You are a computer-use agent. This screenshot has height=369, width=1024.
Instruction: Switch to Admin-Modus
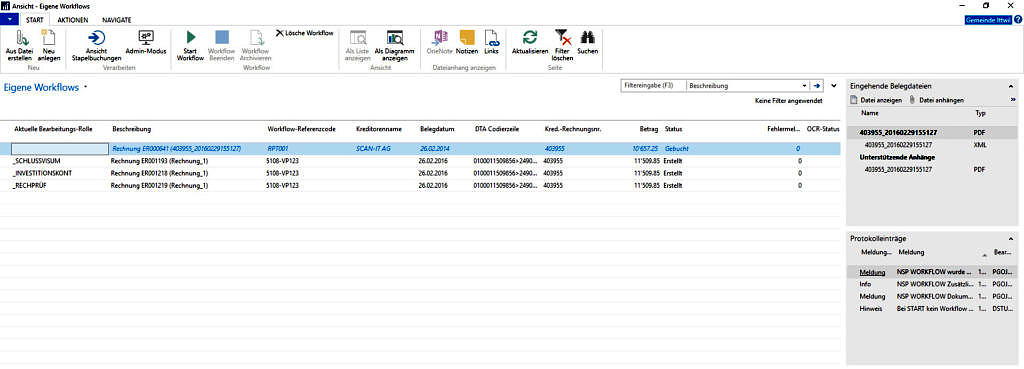(146, 38)
